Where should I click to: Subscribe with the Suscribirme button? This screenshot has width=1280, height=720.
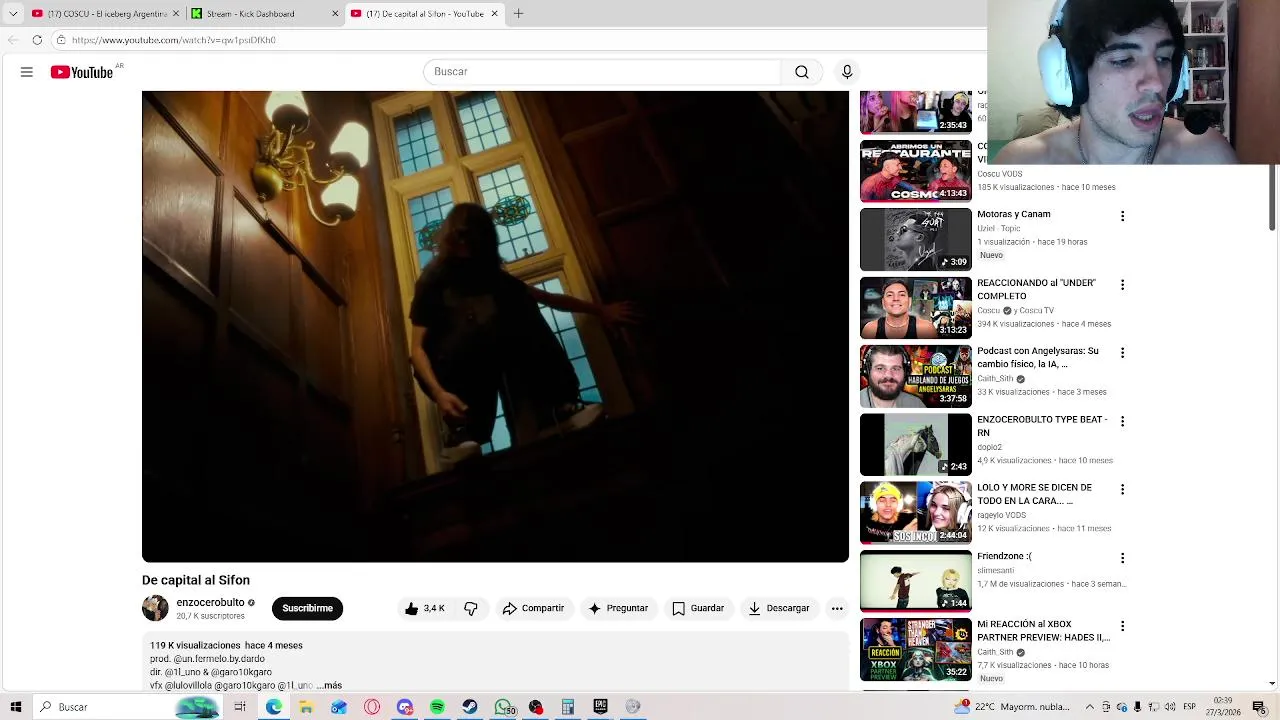point(307,608)
